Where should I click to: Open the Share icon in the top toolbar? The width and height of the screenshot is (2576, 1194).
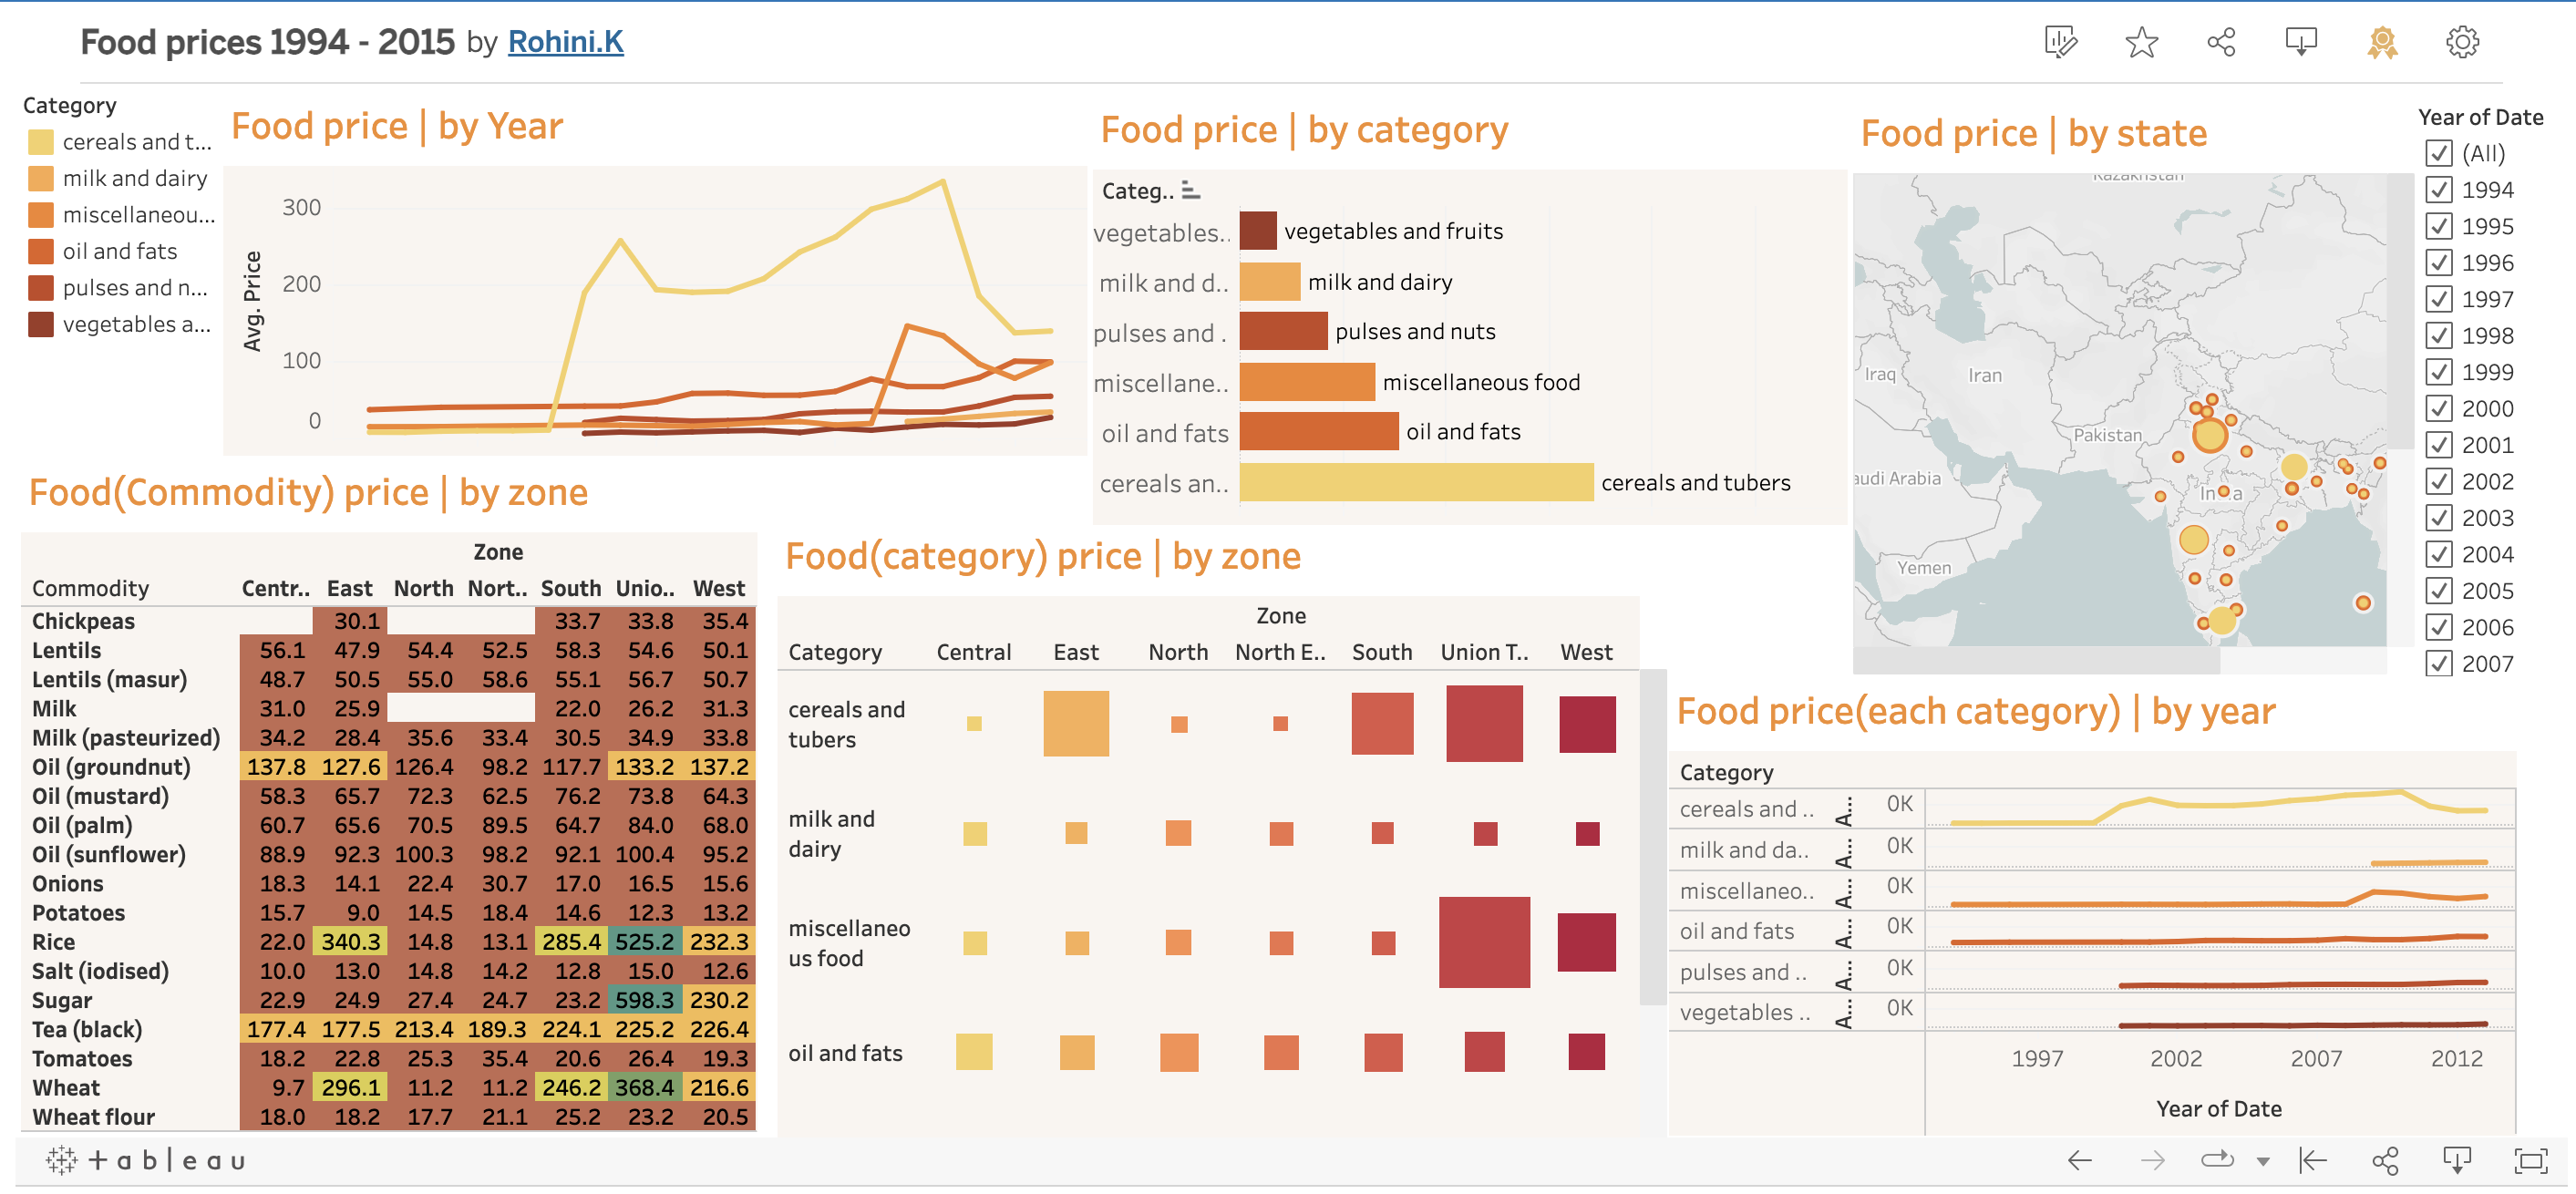[2221, 42]
